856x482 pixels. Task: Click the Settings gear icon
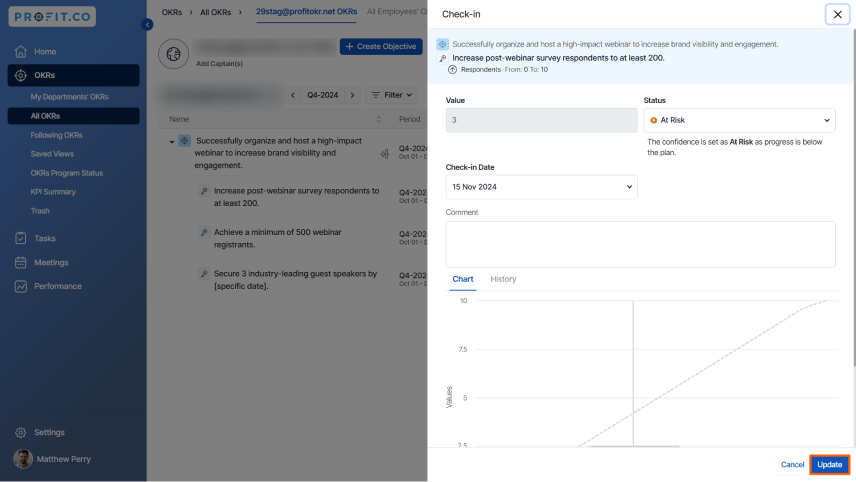click(x=21, y=432)
